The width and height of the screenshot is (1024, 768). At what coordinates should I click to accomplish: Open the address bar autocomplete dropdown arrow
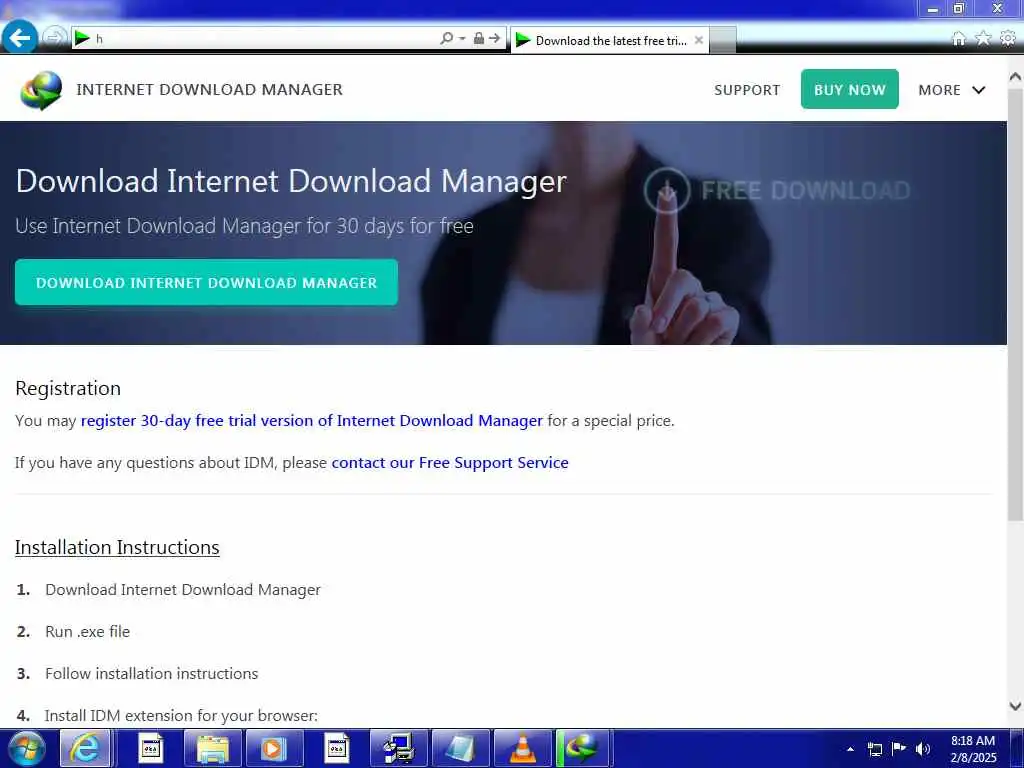click(x=462, y=39)
